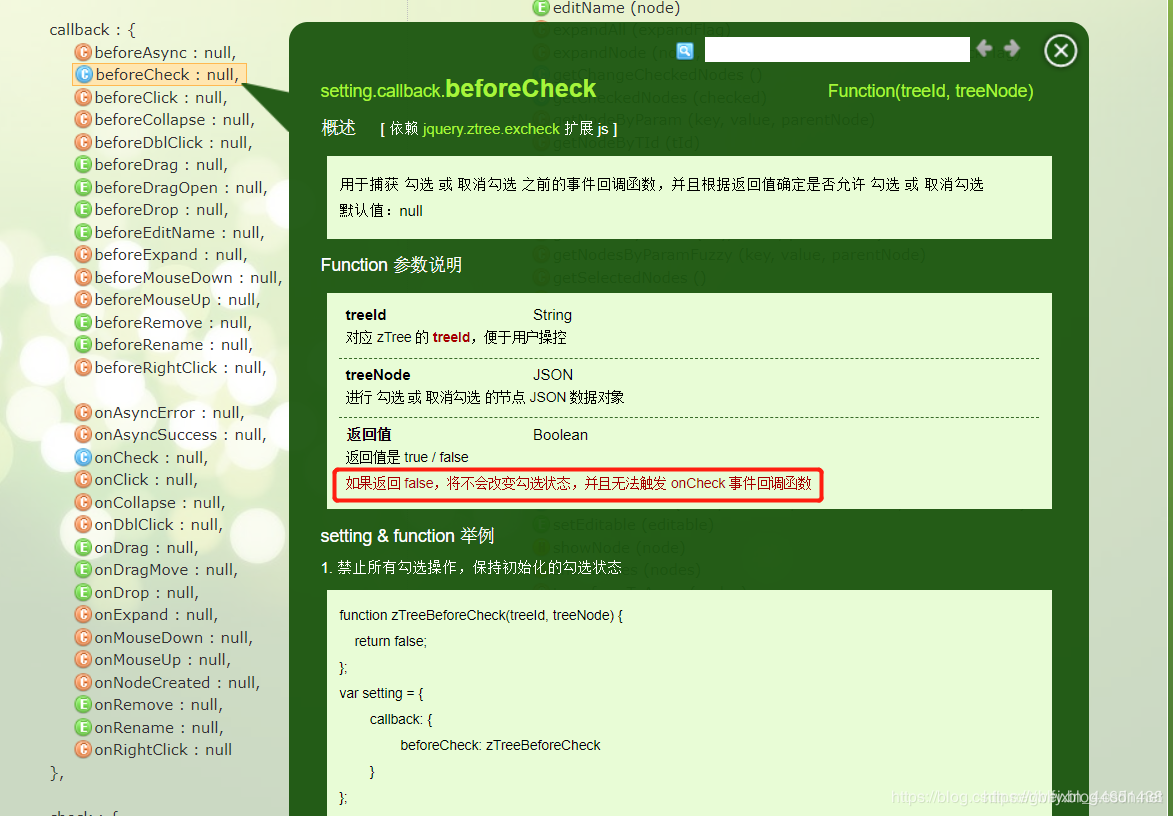Go to next item with right arrow
This screenshot has height=816, width=1173.
[1012, 49]
